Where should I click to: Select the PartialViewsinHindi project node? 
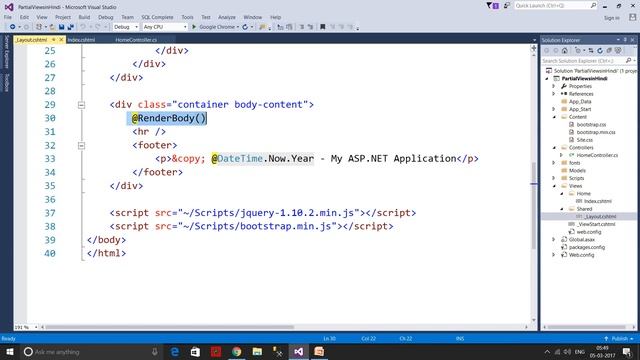[x=584, y=78]
